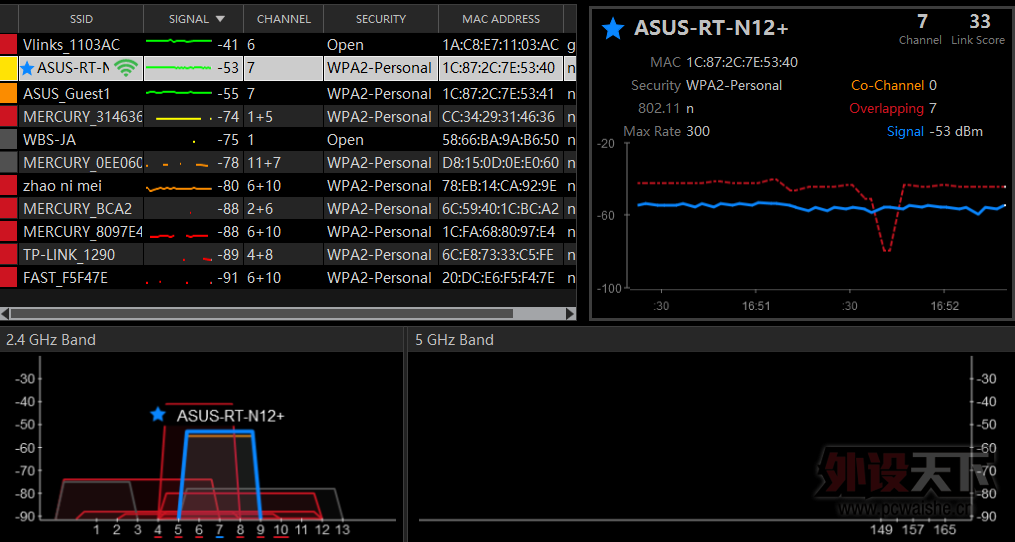Click the blue star in details panel header
This screenshot has height=542, width=1015.
613,28
